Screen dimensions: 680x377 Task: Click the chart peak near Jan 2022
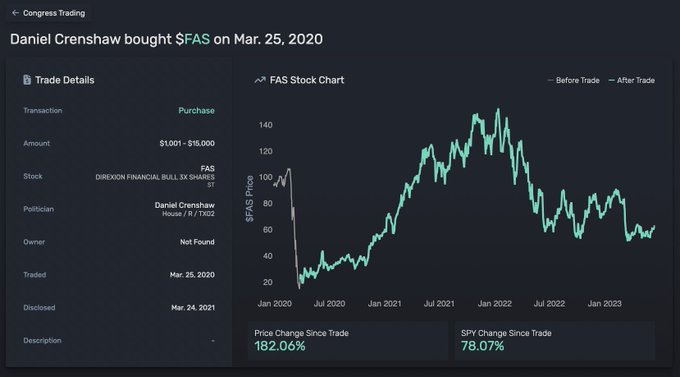tap(498, 109)
